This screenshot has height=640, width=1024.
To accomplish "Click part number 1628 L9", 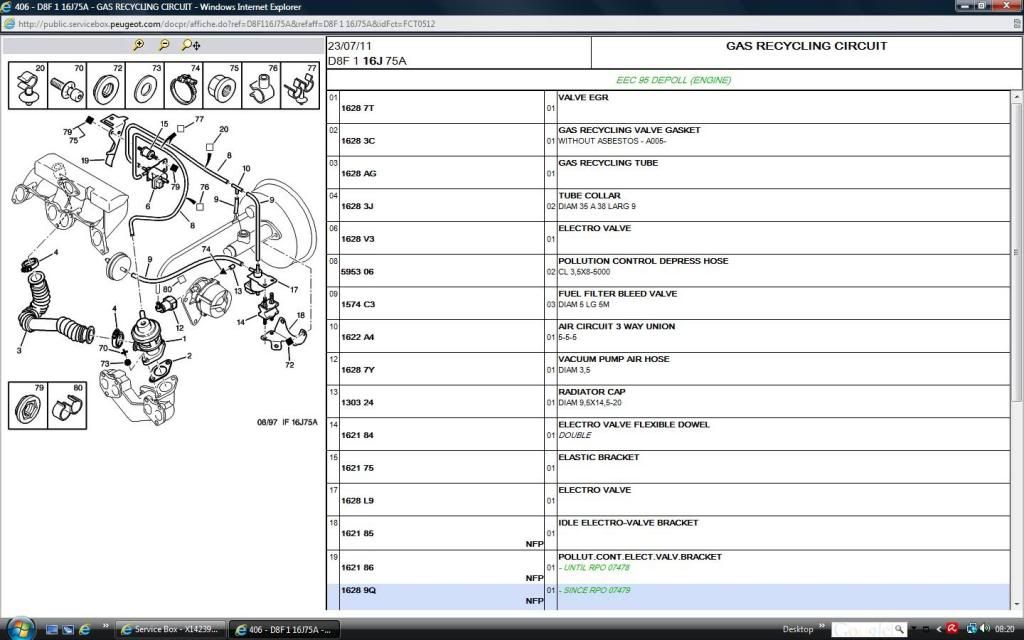I will pyautogui.click(x=357, y=501).
